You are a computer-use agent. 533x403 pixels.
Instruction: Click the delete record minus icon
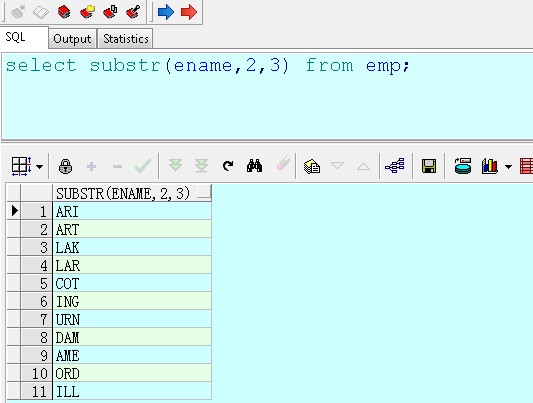click(x=118, y=167)
